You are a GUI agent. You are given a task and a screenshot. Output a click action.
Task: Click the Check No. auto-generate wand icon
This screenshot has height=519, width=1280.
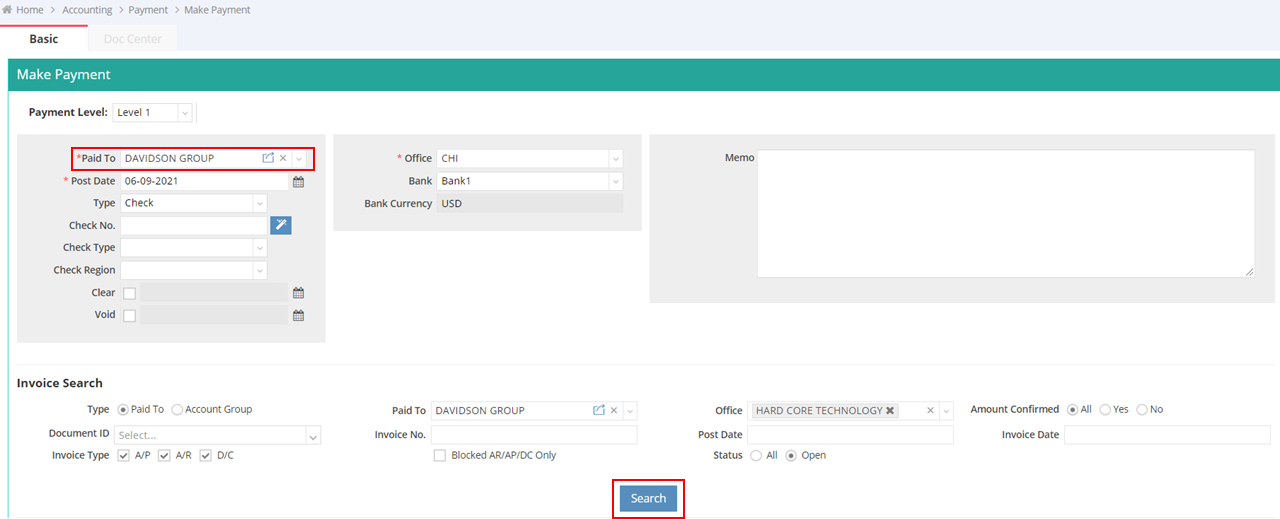click(x=281, y=225)
